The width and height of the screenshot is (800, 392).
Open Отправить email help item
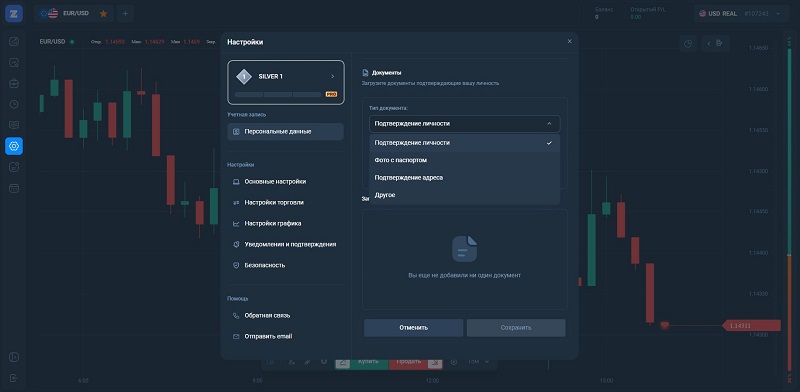[x=286, y=337]
